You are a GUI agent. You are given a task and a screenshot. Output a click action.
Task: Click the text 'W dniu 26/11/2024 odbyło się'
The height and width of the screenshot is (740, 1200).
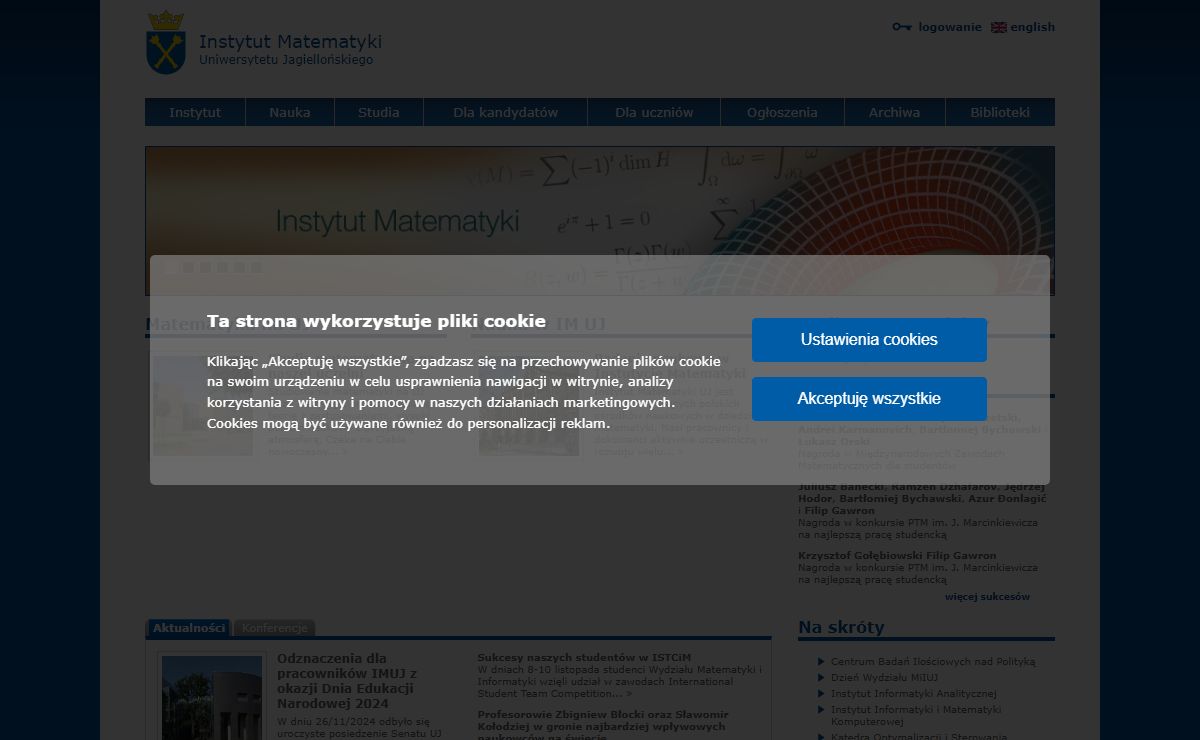[353, 721]
